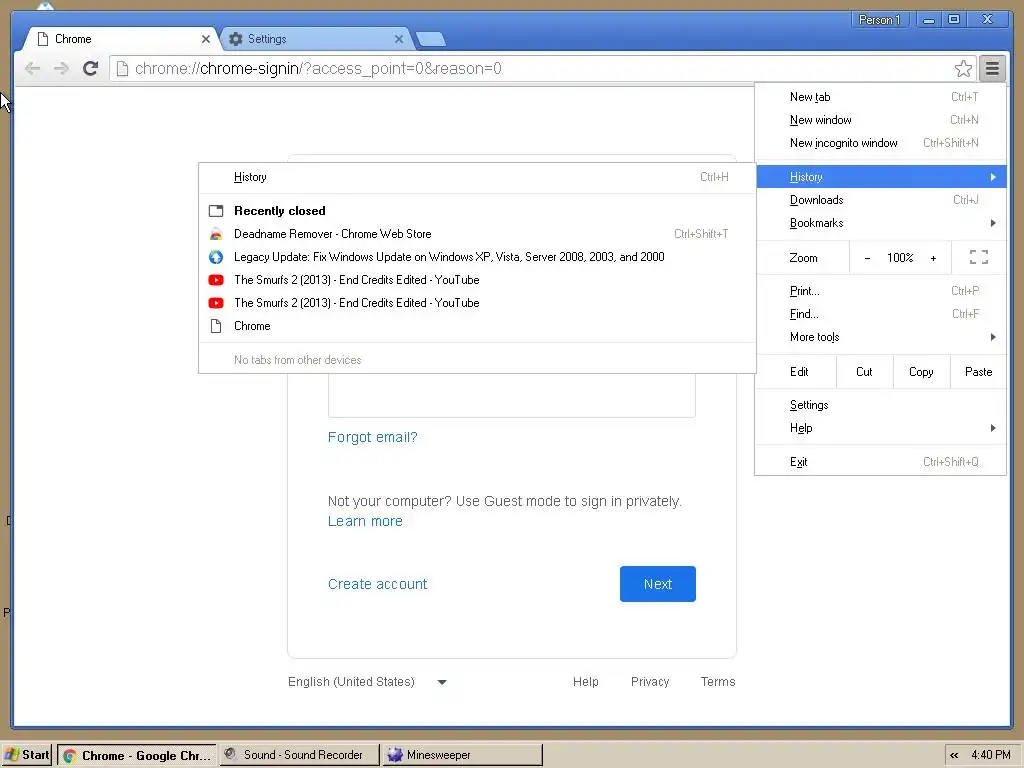This screenshot has width=1024, height=768.
Task: Click the page icon in address bar
Action: (122, 69)
